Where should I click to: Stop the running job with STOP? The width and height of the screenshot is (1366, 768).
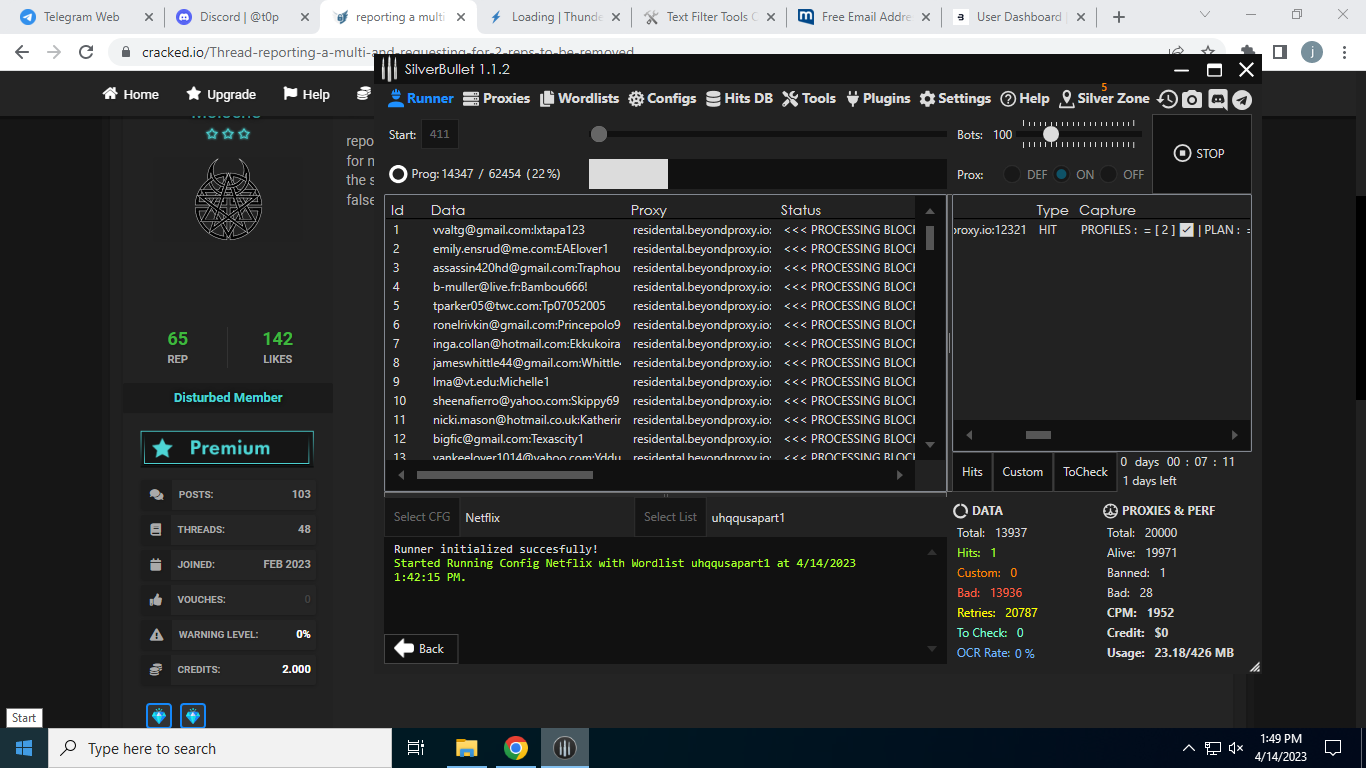1201,153
